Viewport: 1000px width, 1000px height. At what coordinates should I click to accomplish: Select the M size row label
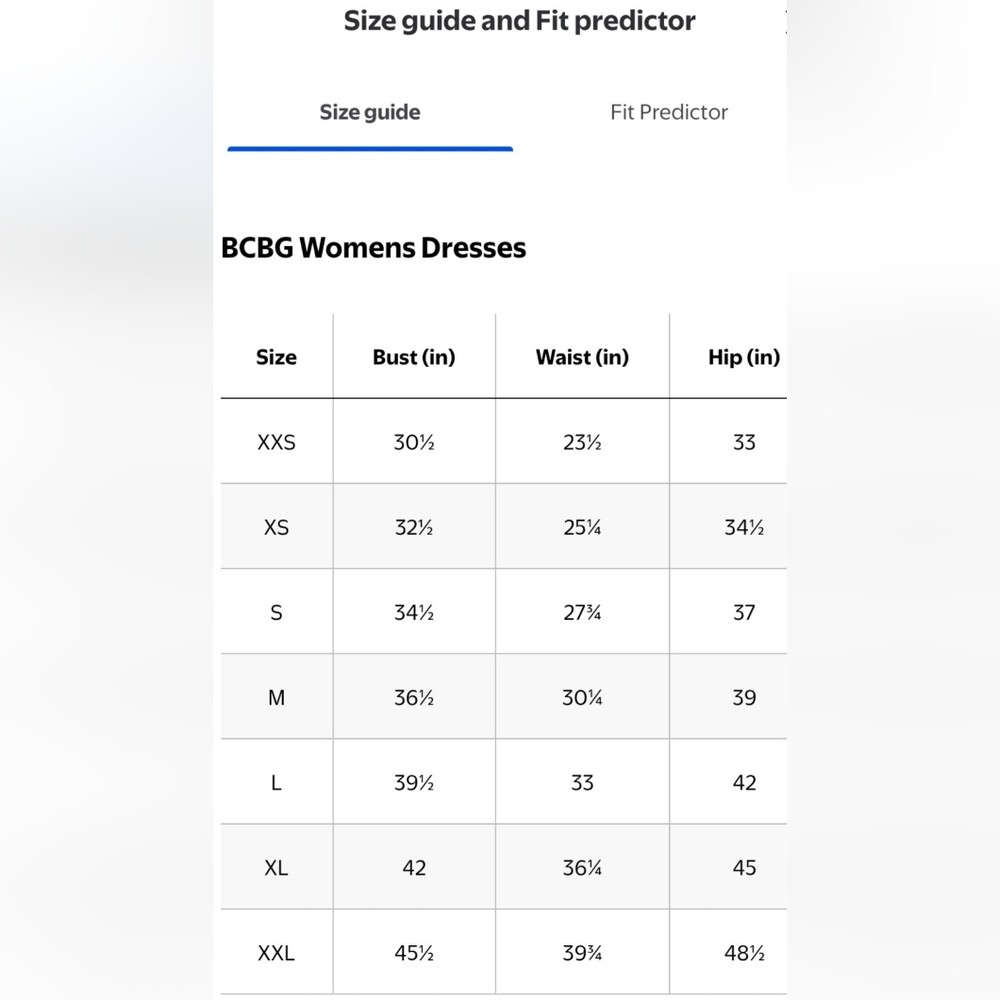pos(276,698)
